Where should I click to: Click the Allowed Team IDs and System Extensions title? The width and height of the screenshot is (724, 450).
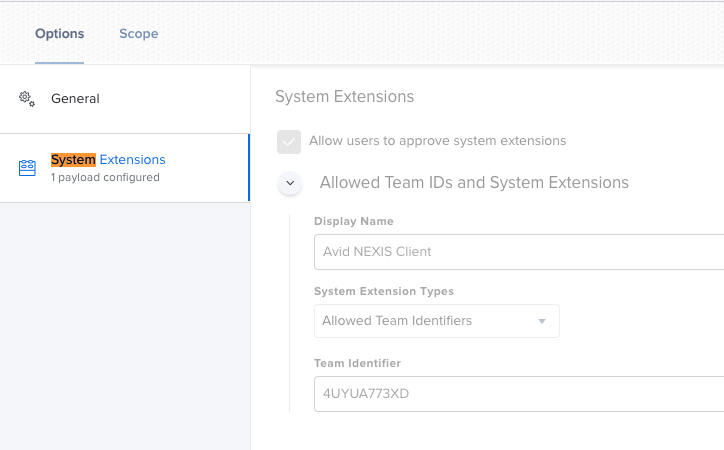pos(474,183)
